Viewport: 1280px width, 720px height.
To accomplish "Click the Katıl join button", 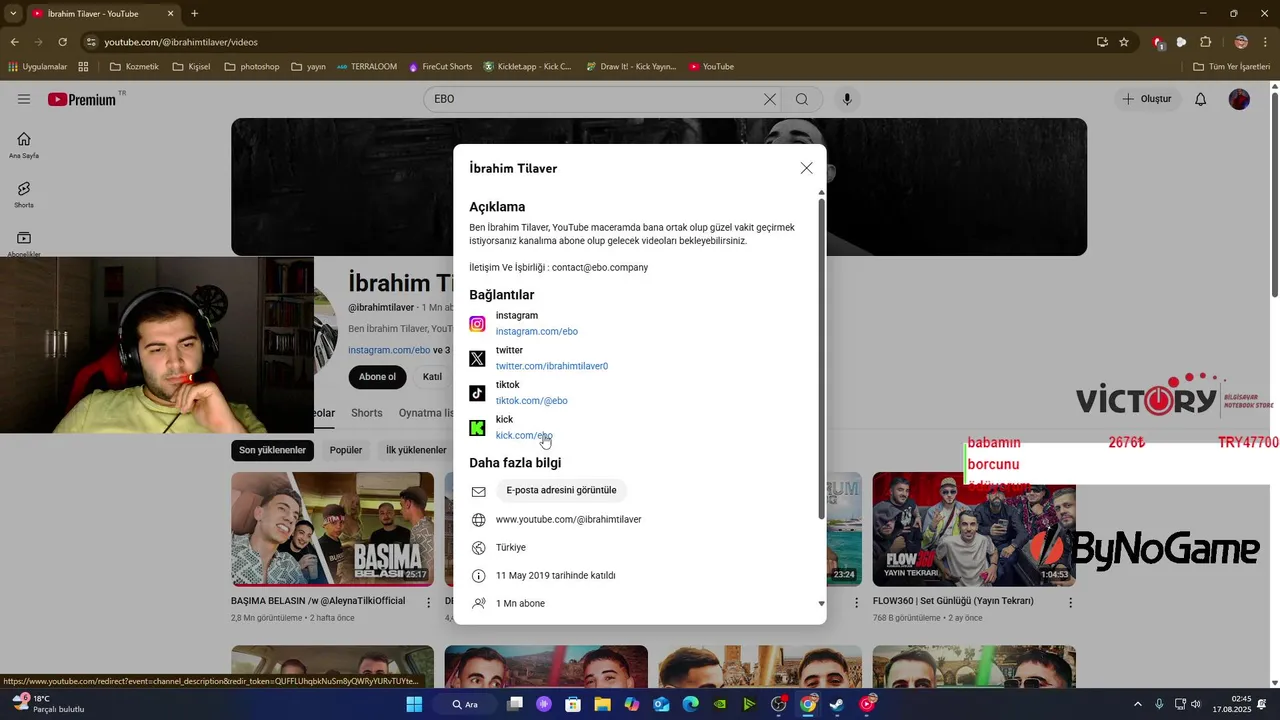I will 432,377.
